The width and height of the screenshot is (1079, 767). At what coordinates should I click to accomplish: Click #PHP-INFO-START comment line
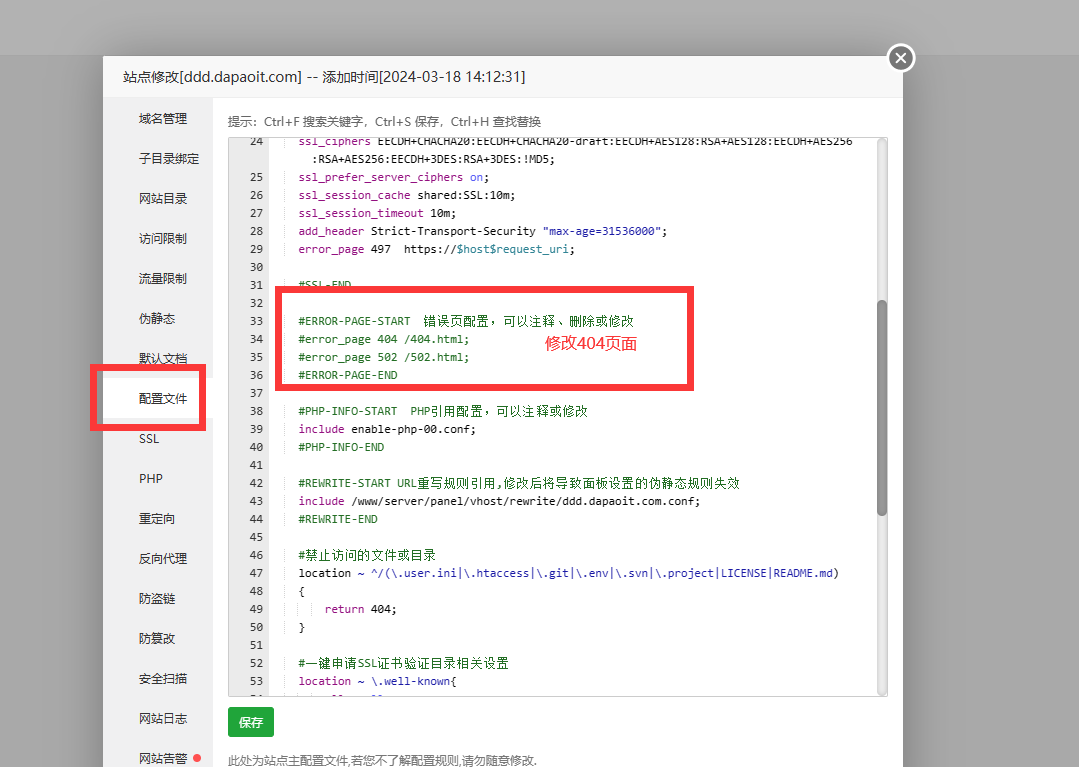point(442,411)
